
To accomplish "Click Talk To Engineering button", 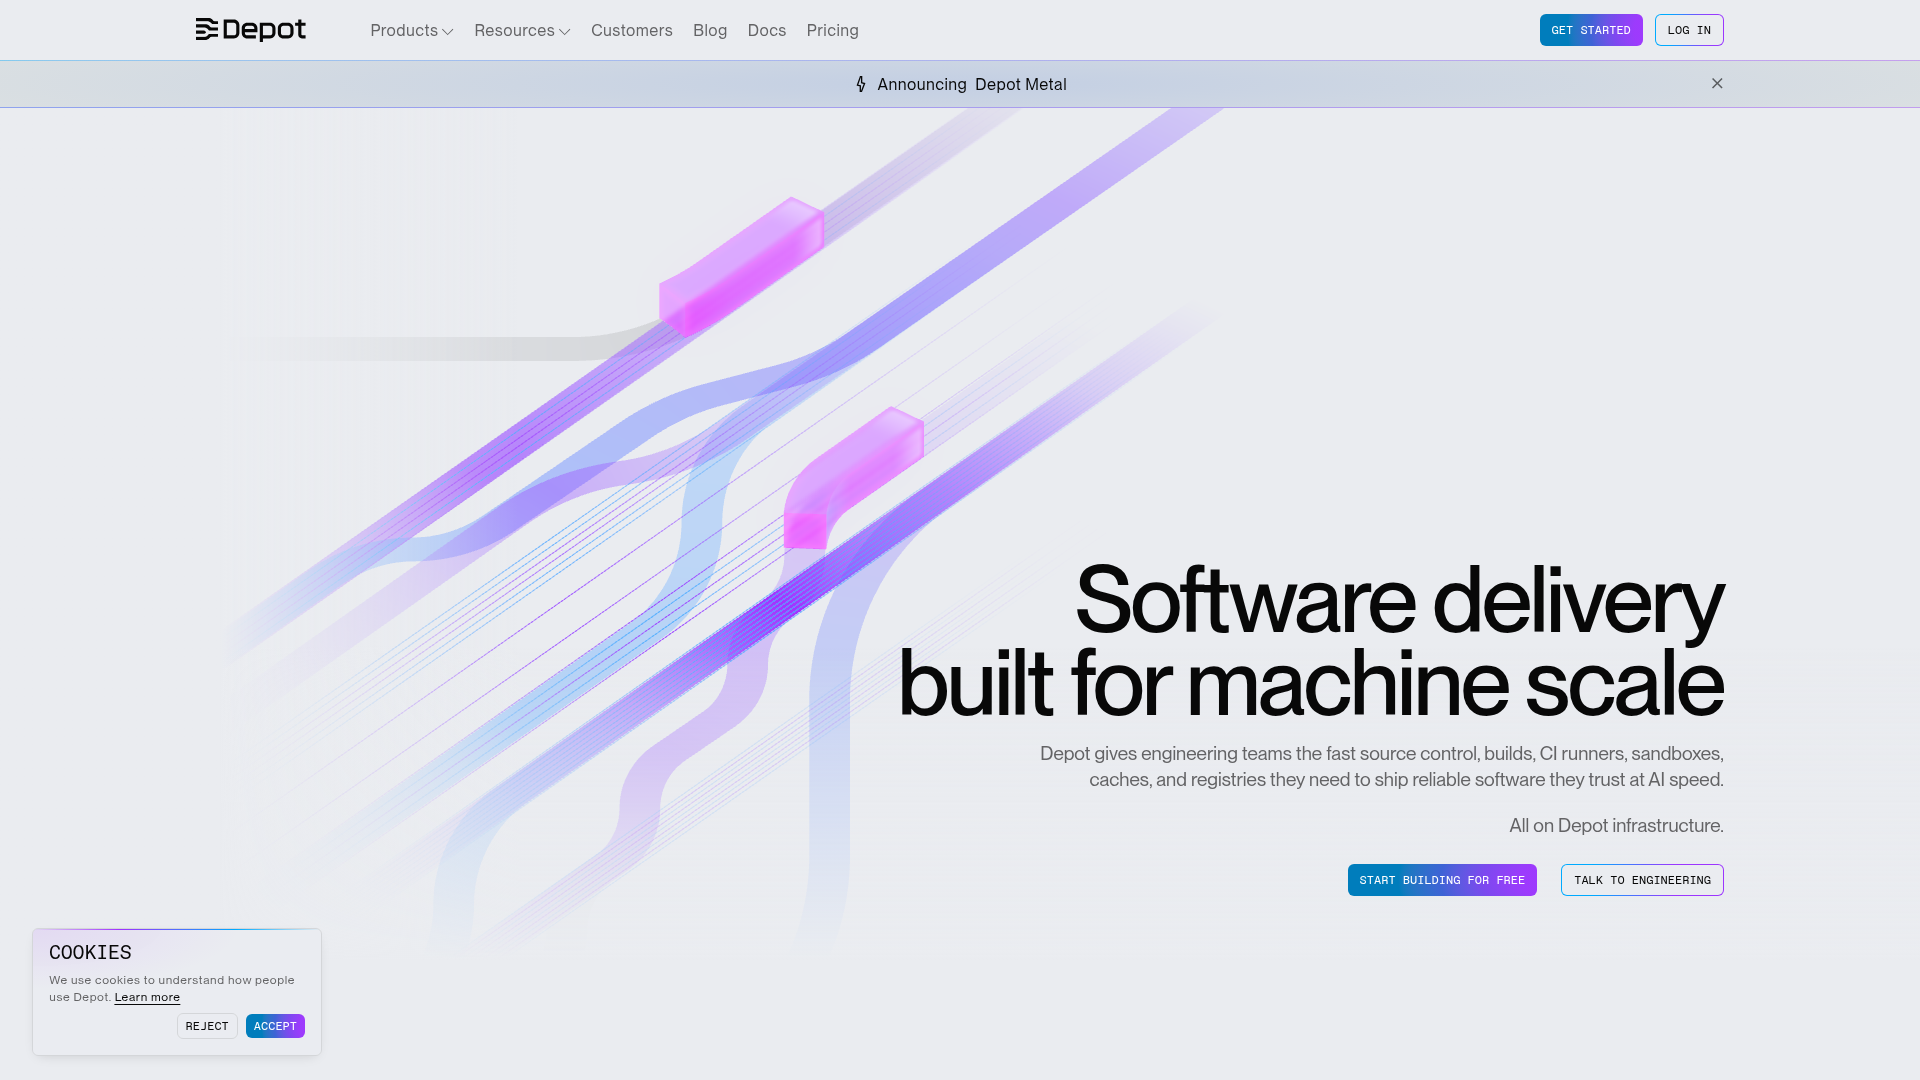I will click(x=1642, y=880).
